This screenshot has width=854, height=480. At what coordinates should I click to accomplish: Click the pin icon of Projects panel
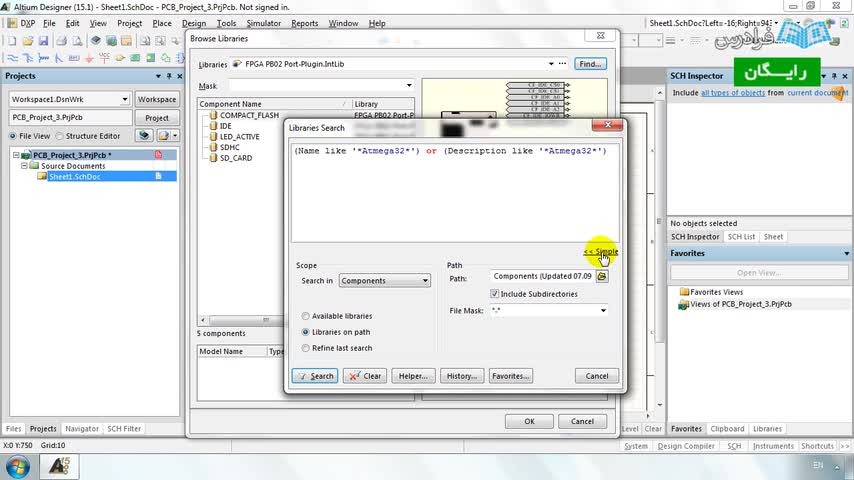[x=169, y=76]
